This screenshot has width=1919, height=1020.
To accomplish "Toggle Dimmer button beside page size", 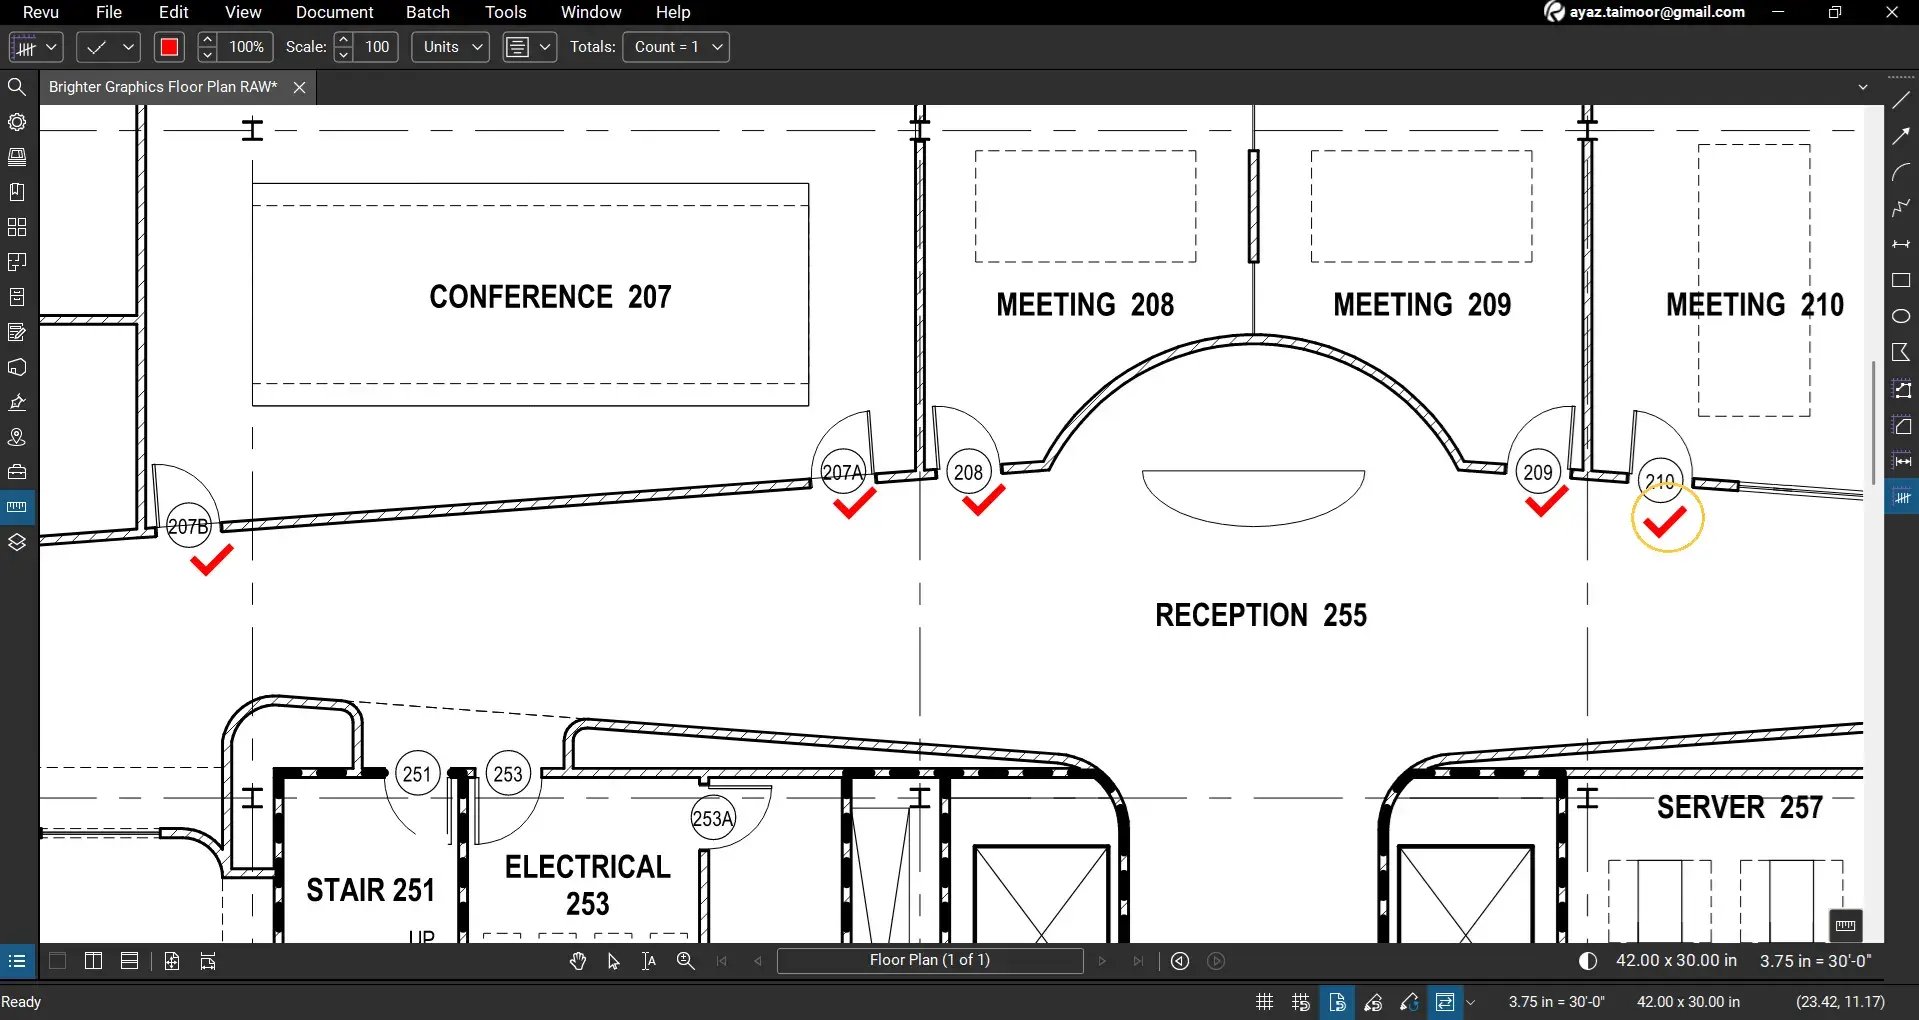I will [1588, 961].
